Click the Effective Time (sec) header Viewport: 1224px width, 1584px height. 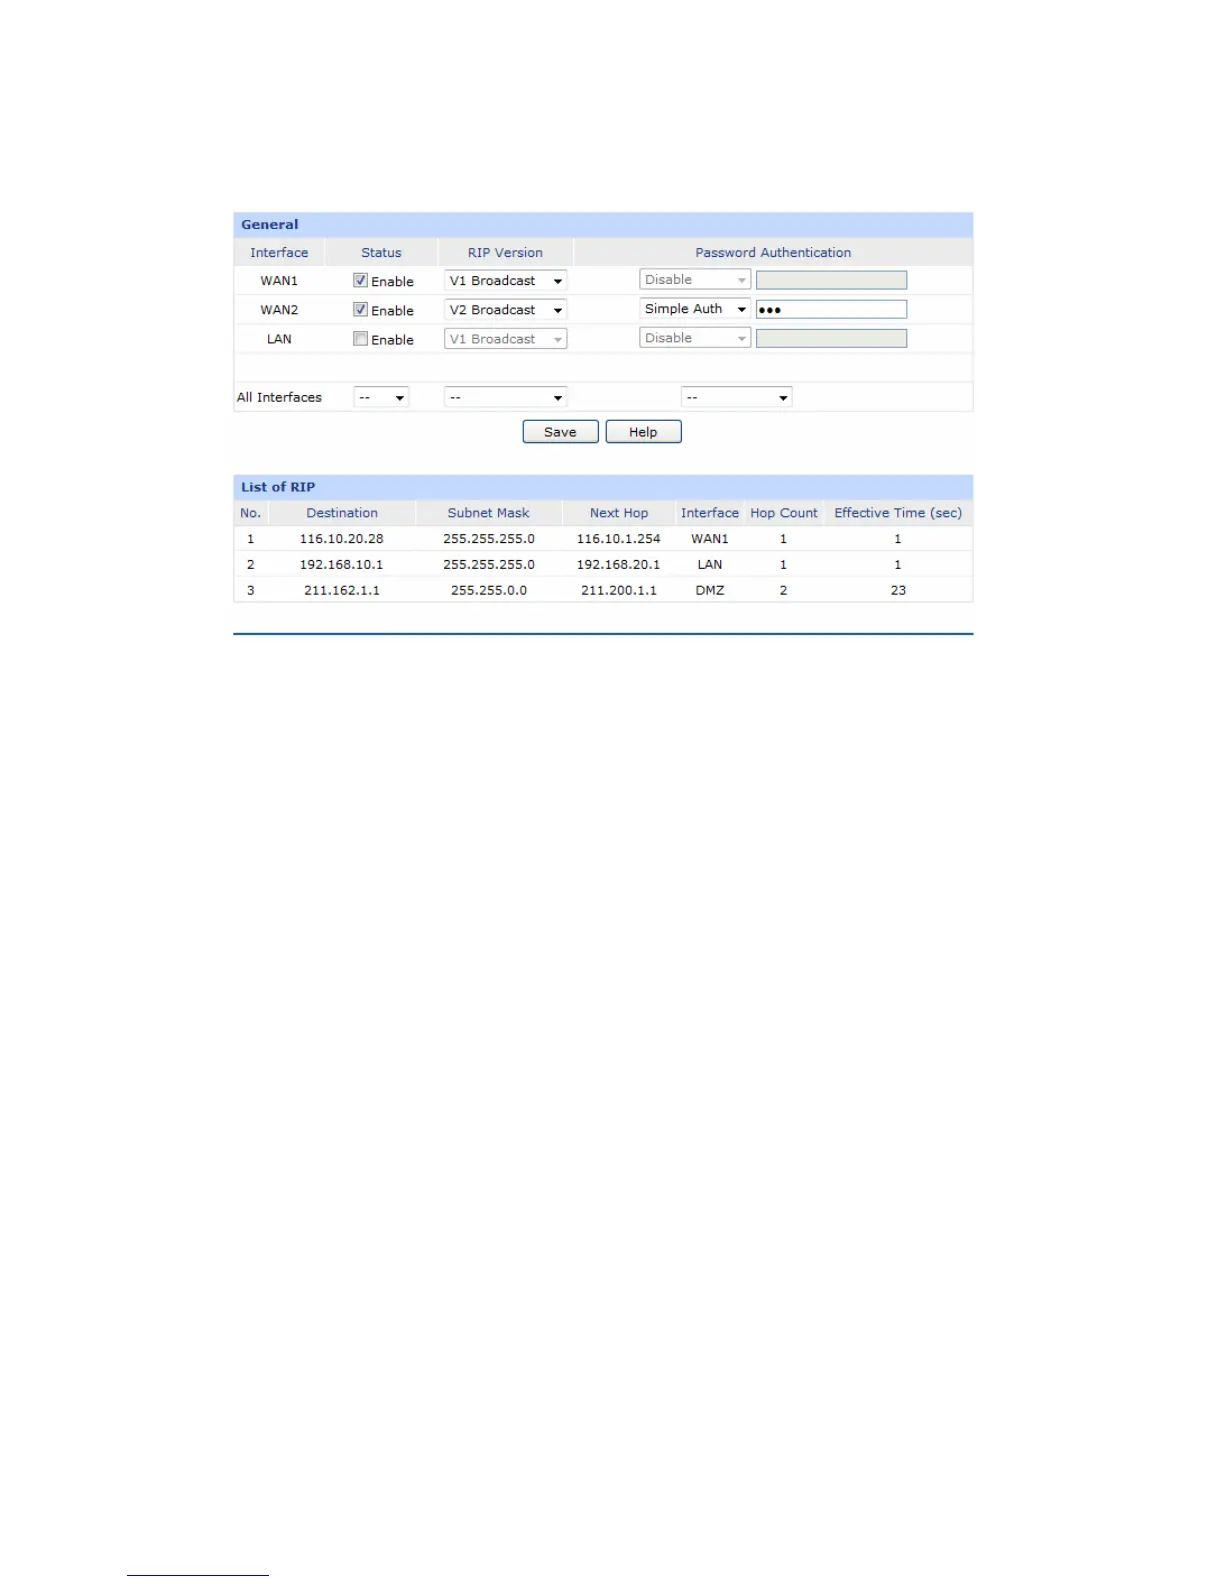tap(898, 513)
